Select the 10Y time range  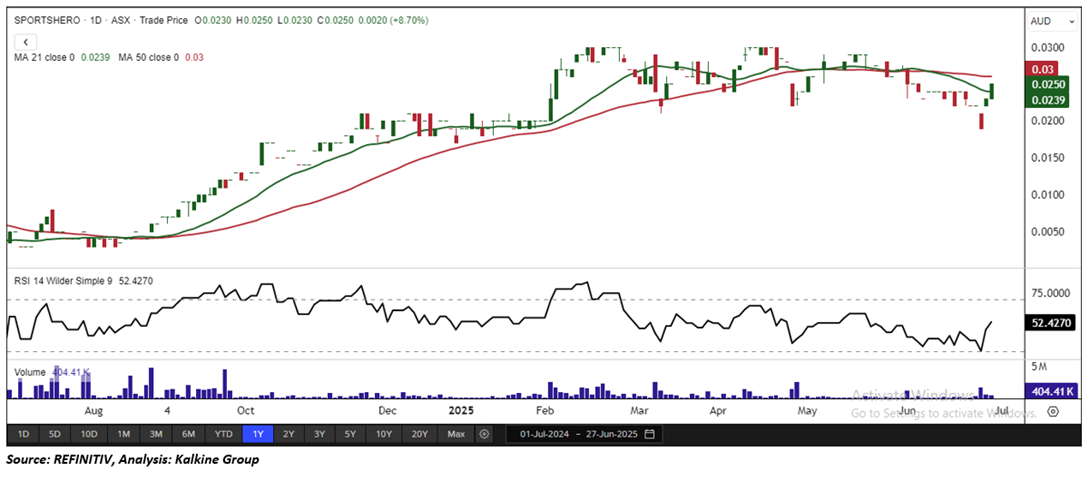(x=383, y=434)
